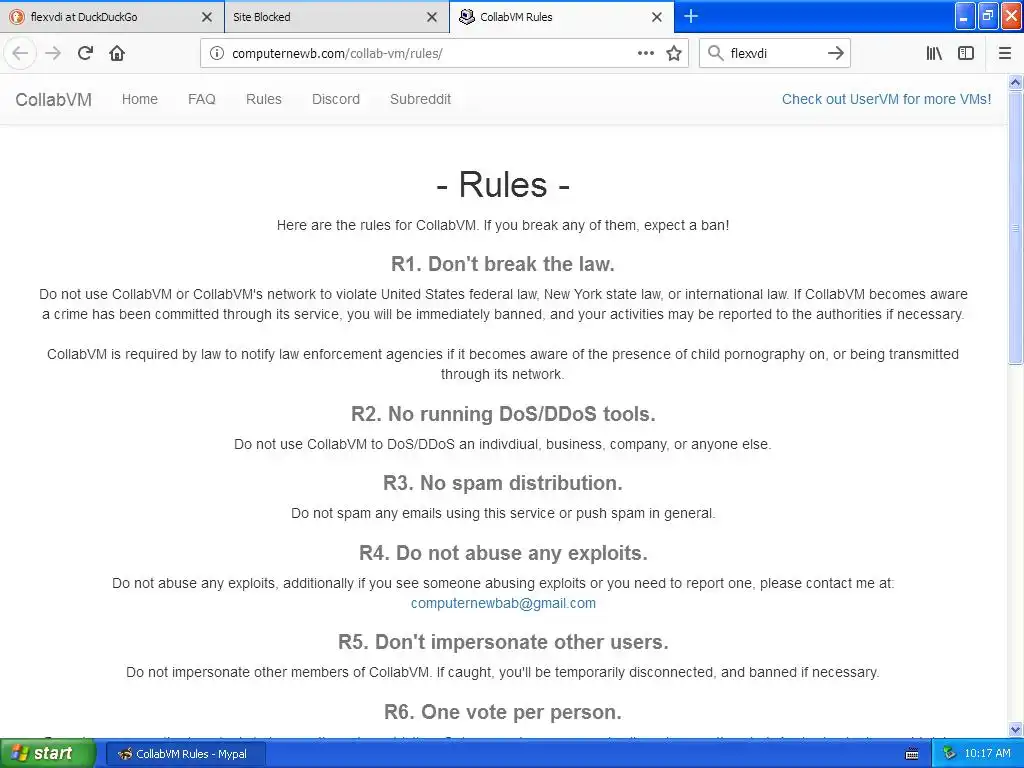Click 'Do not impersonate other members' sentence

point(503,672)
